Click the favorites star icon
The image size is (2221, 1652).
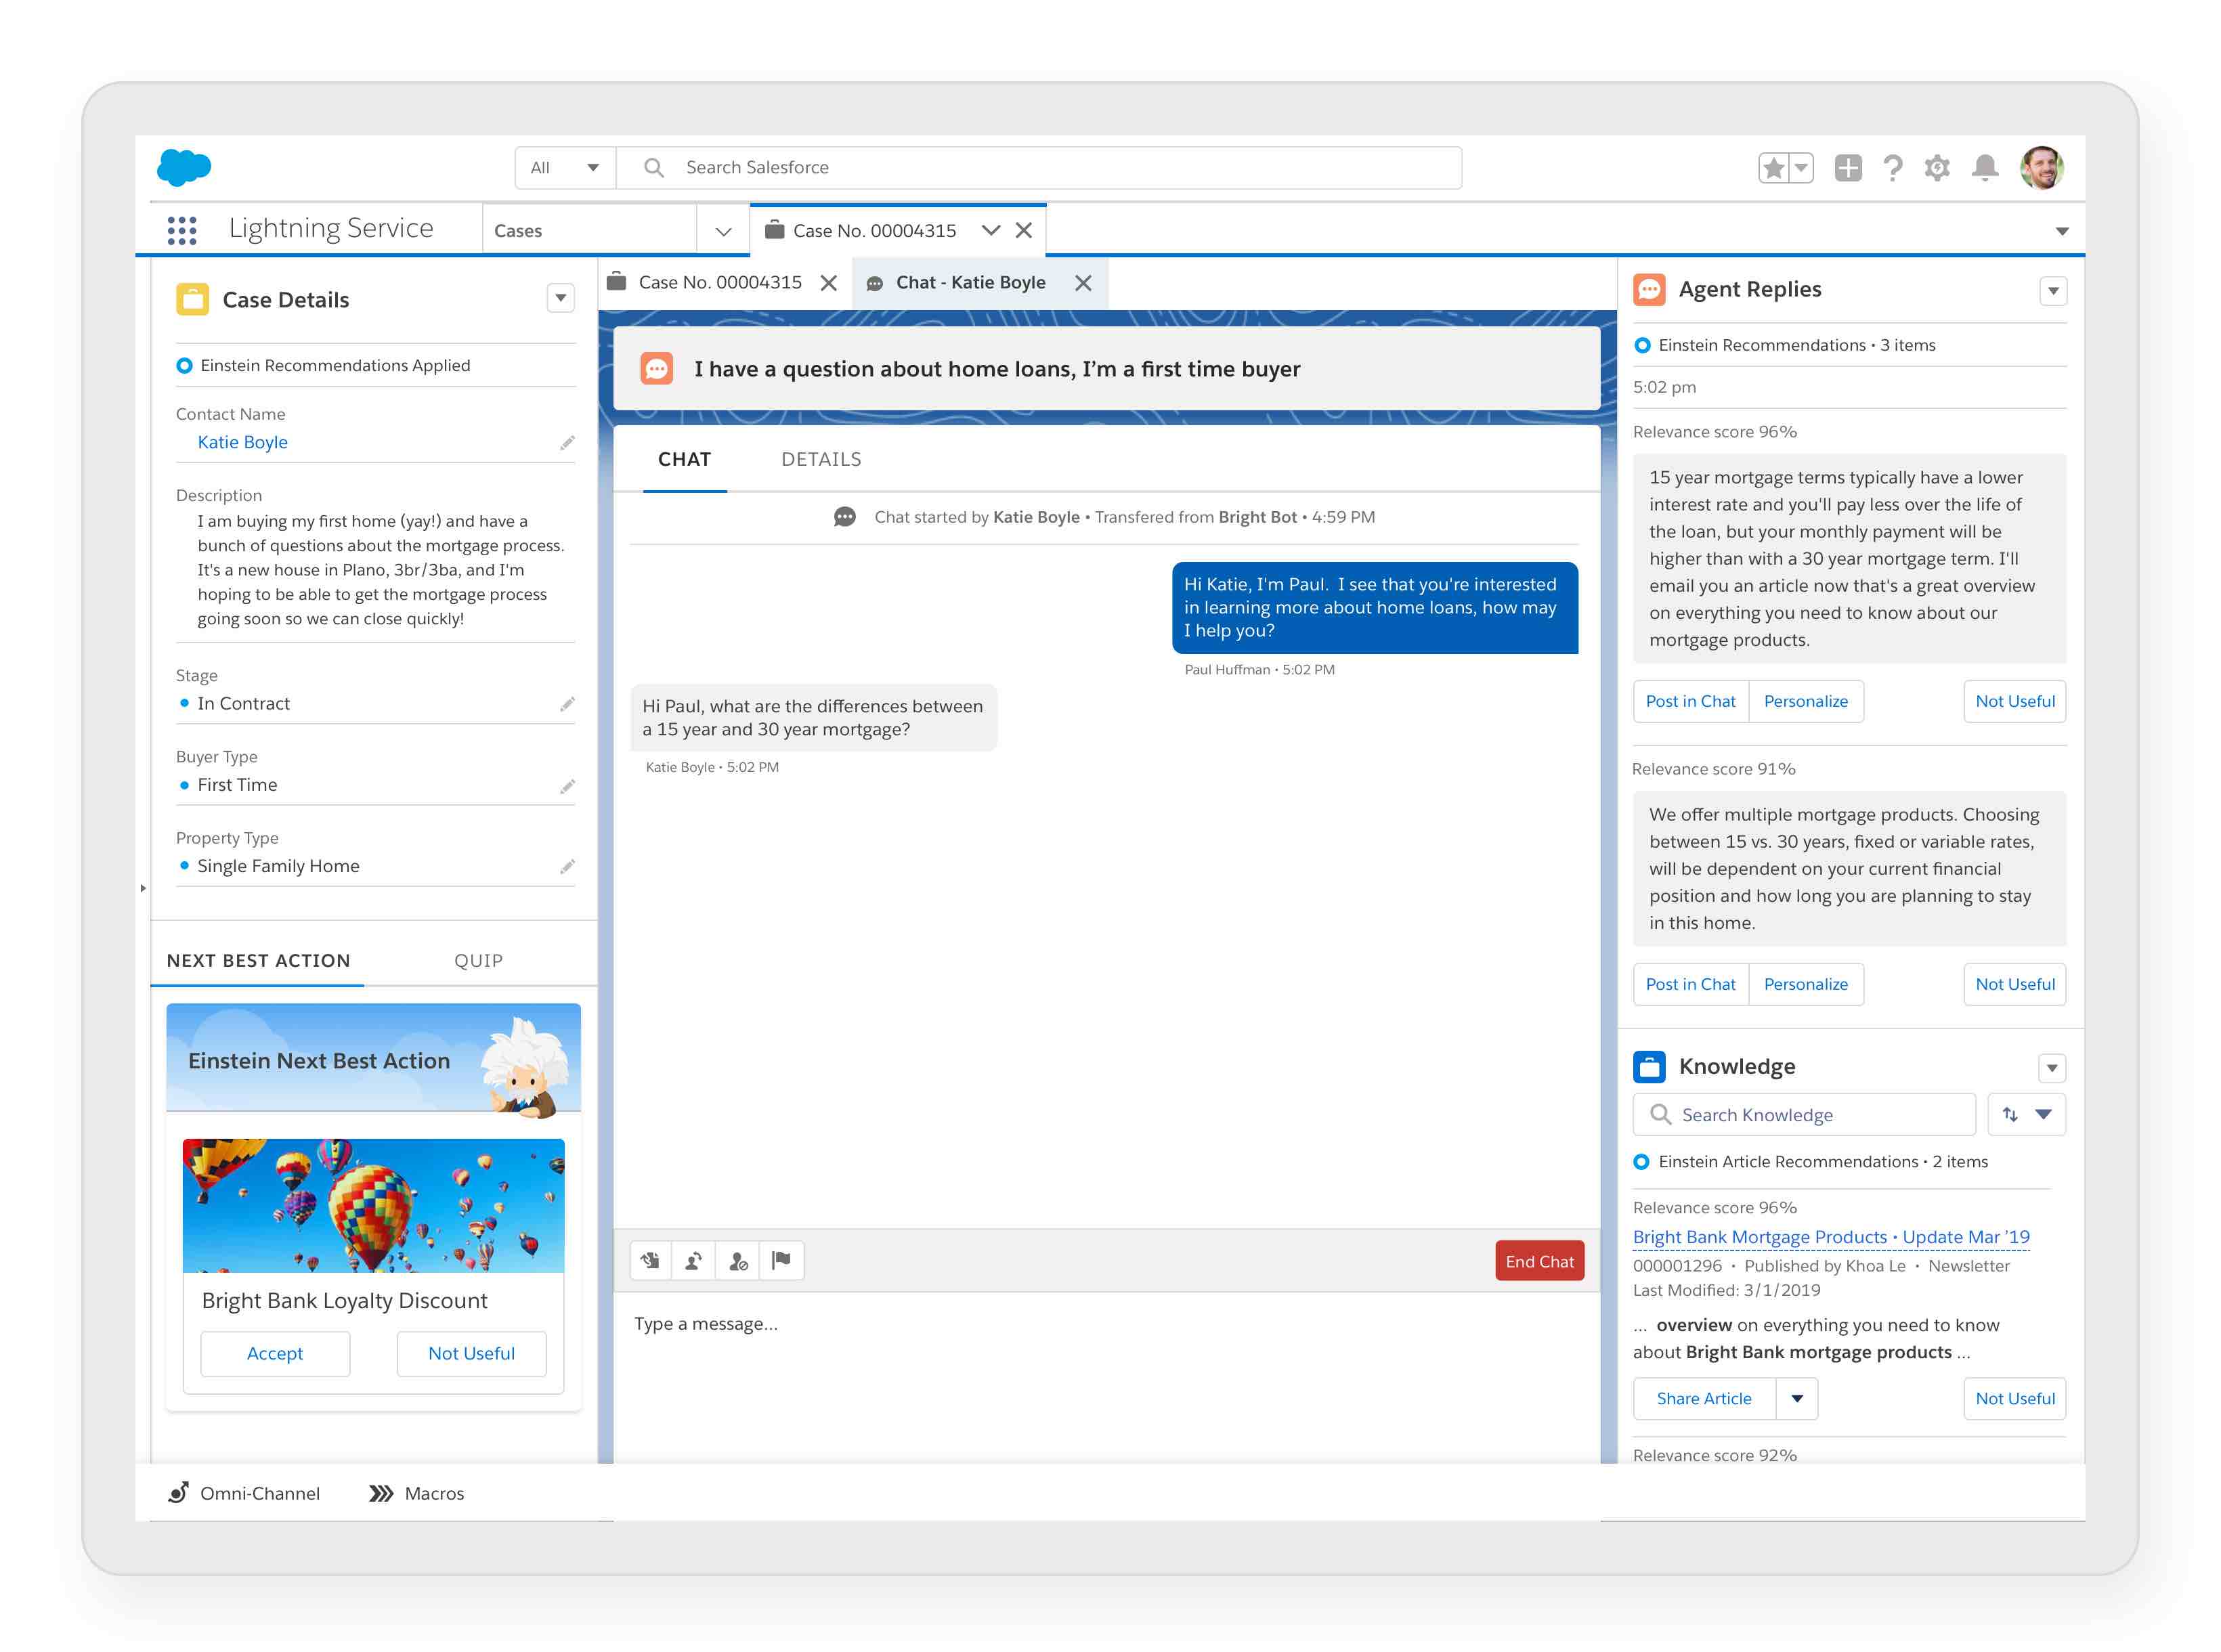point(1773,168)
